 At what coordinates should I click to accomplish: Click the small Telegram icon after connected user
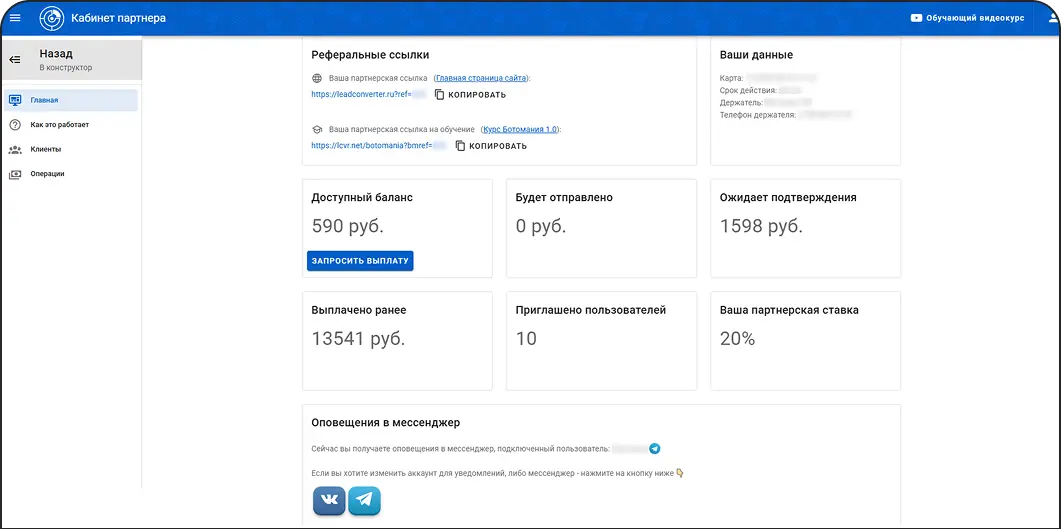pyautogui.click(x=654, y=448)
